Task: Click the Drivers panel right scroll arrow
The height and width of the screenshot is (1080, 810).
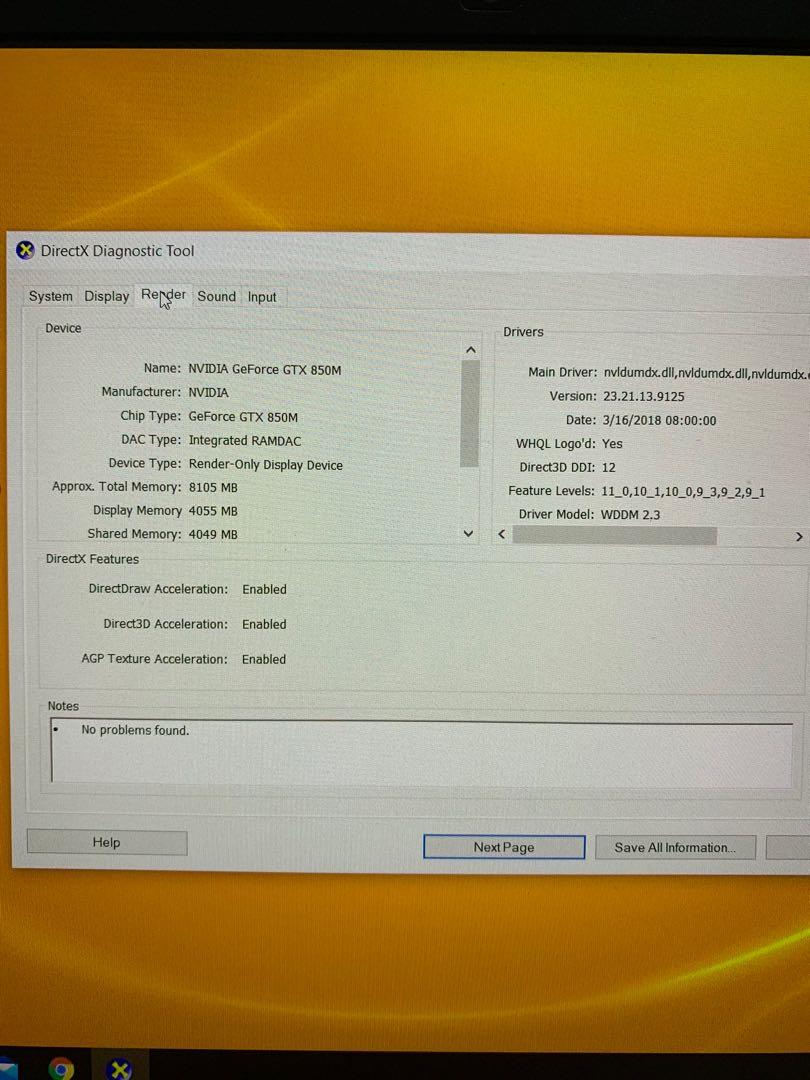Action: coord(798,537)
